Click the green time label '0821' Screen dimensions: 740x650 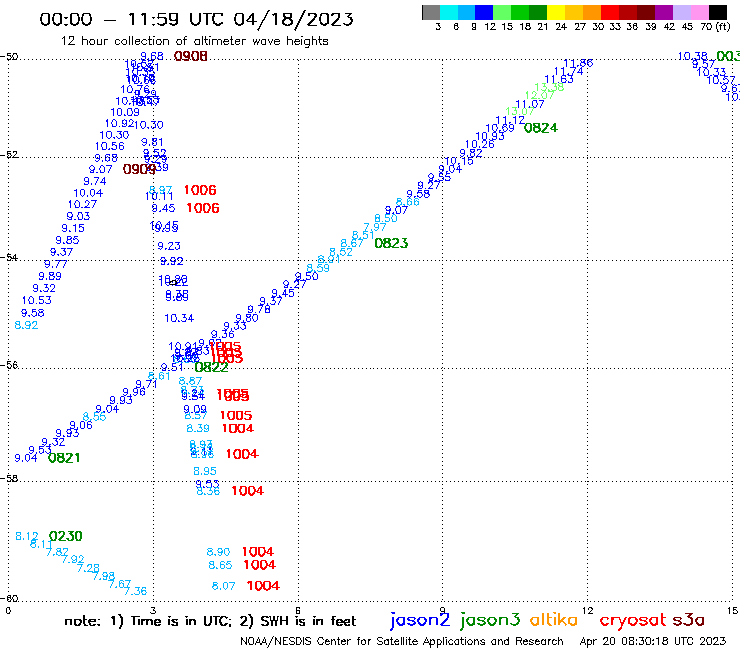(x=64, y=458)
